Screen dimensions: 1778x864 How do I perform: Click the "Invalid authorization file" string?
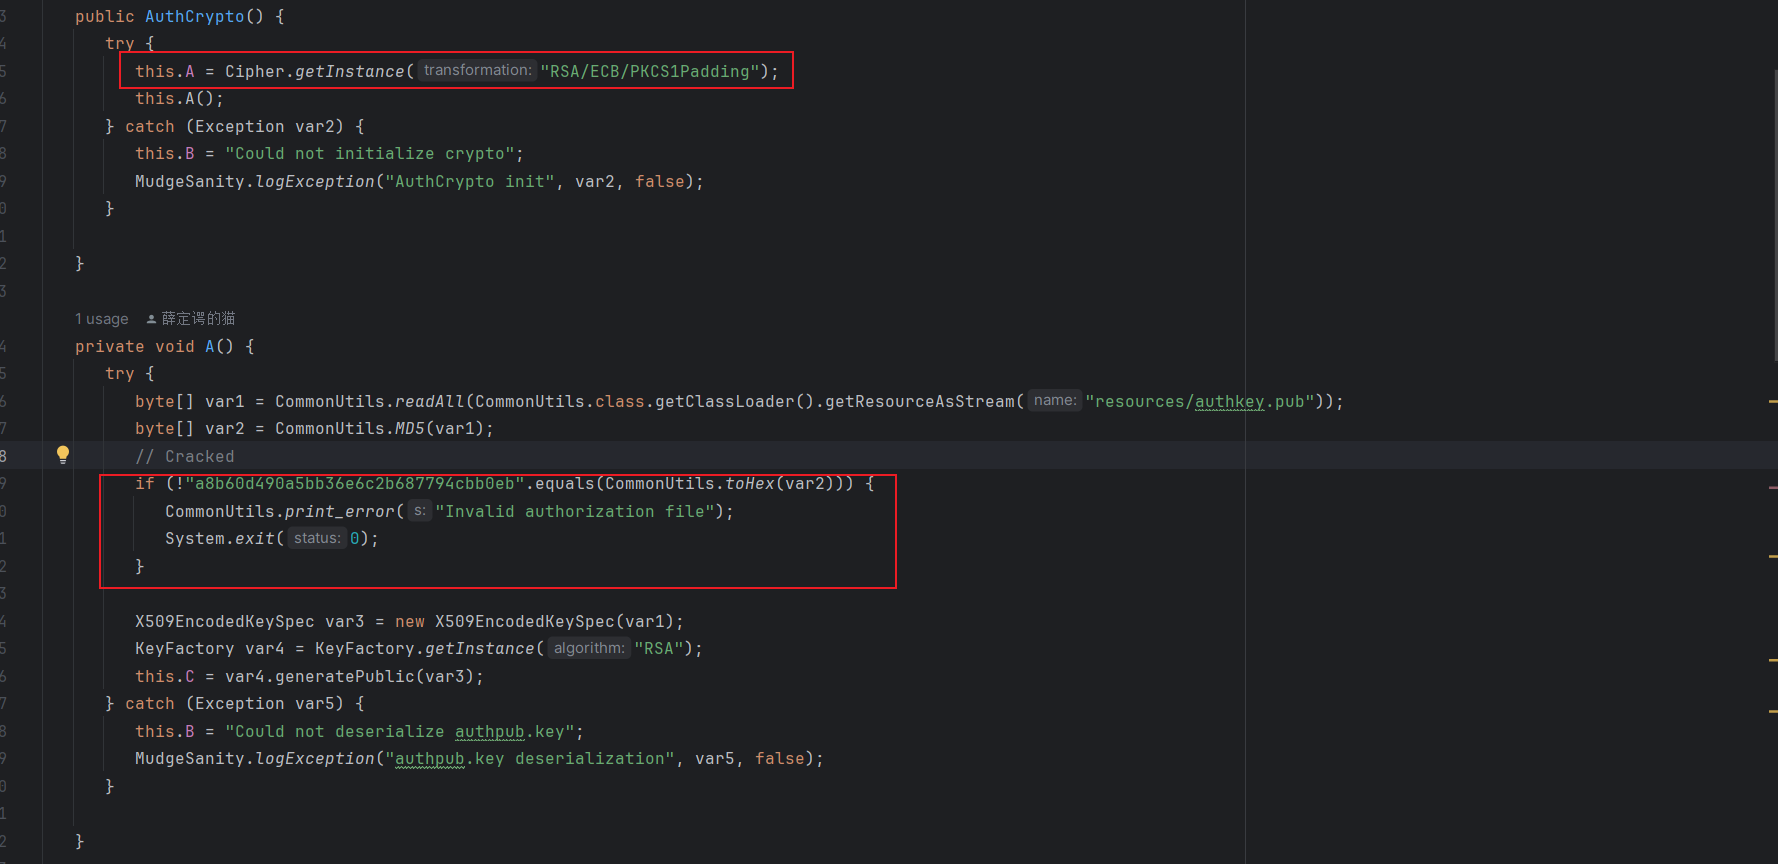pyautogui.click(x=575, y=512)
